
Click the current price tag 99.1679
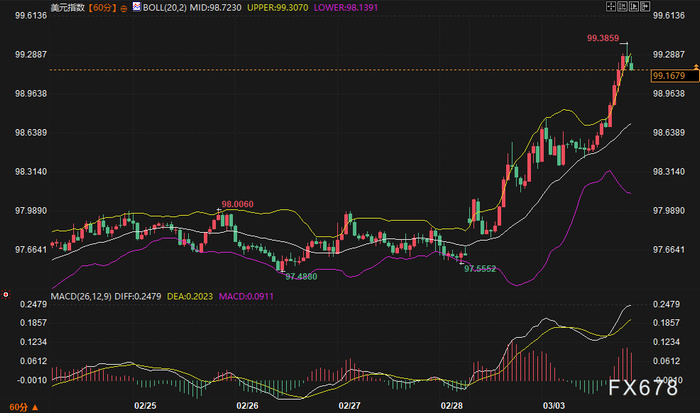tap(675, 76)
